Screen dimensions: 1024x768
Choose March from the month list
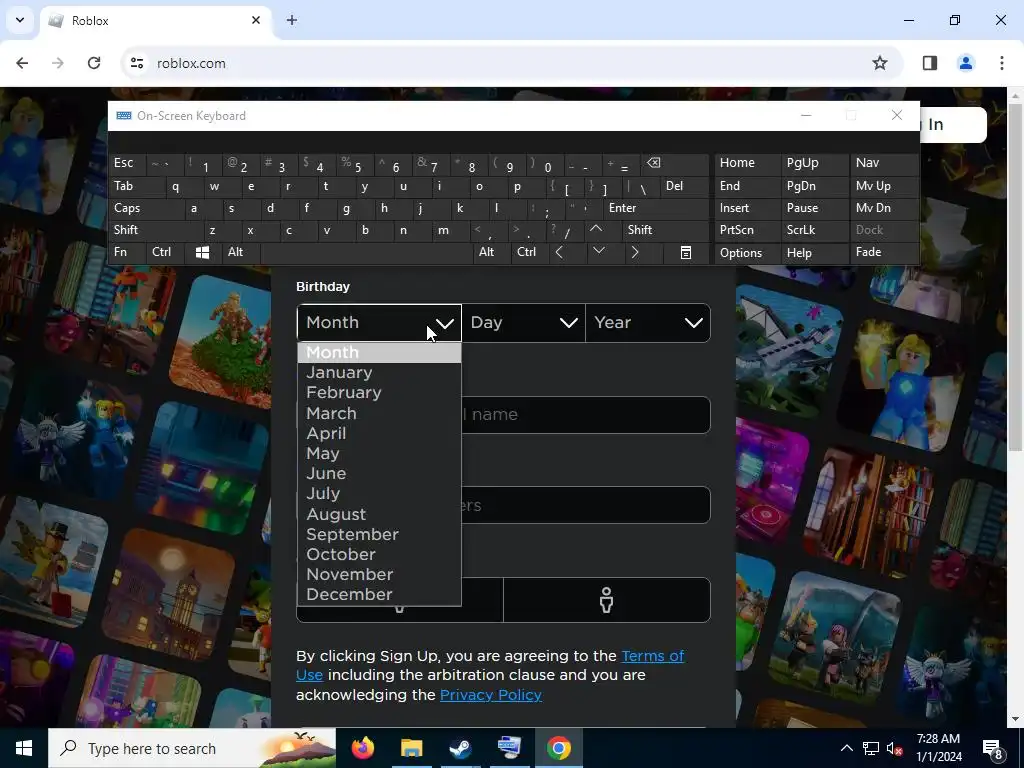point(379,413)
